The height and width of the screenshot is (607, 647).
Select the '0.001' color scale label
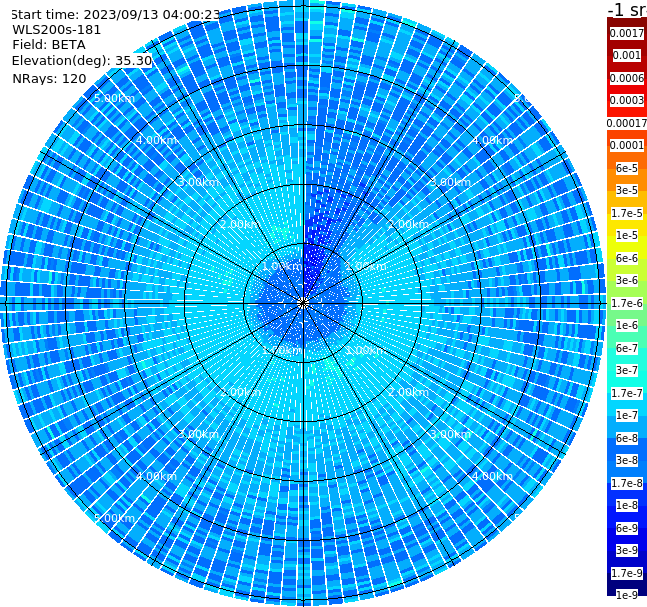pos(627,55)
